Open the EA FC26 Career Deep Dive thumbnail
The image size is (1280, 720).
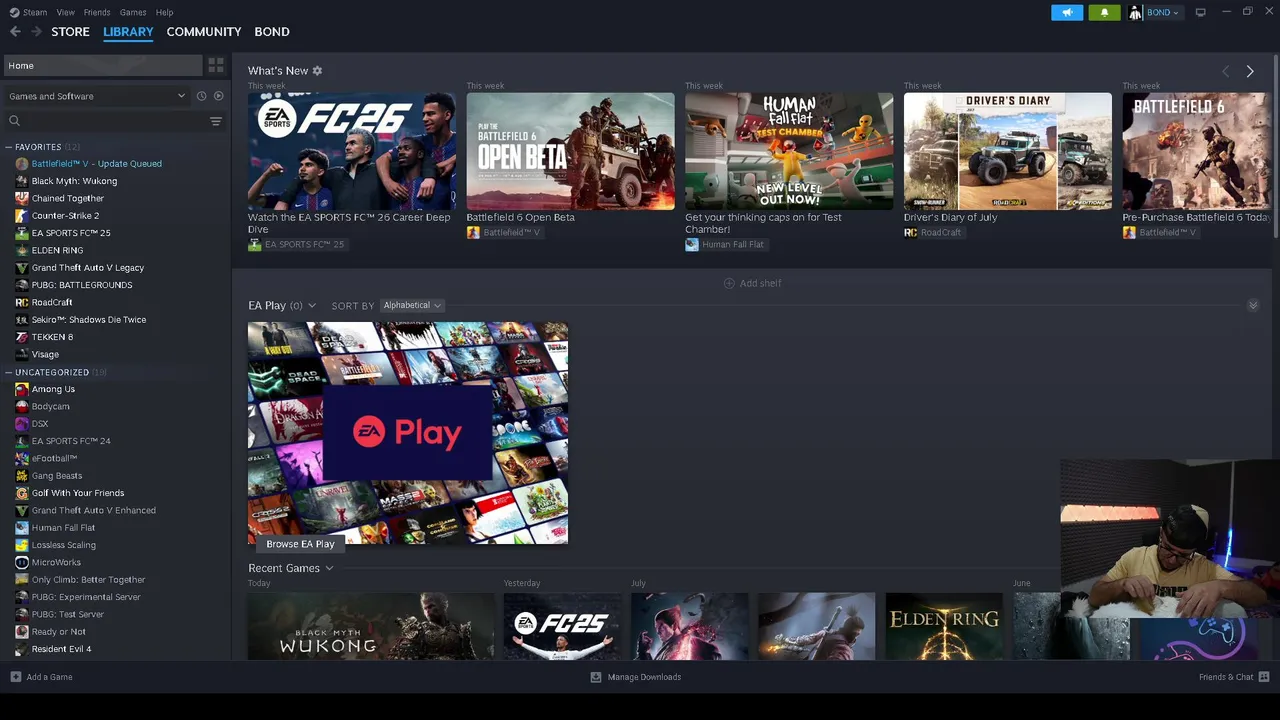[x=352, y=151]
